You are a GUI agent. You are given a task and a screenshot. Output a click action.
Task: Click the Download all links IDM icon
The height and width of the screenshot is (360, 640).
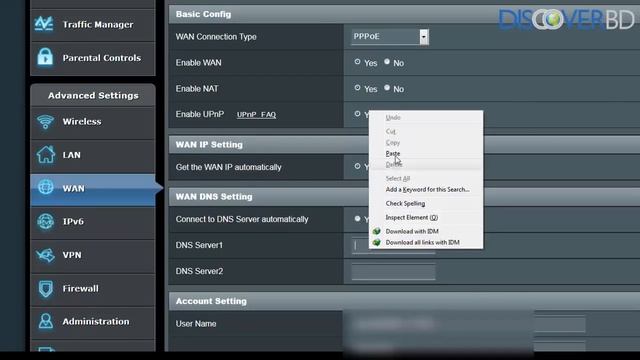click(376, 242)
